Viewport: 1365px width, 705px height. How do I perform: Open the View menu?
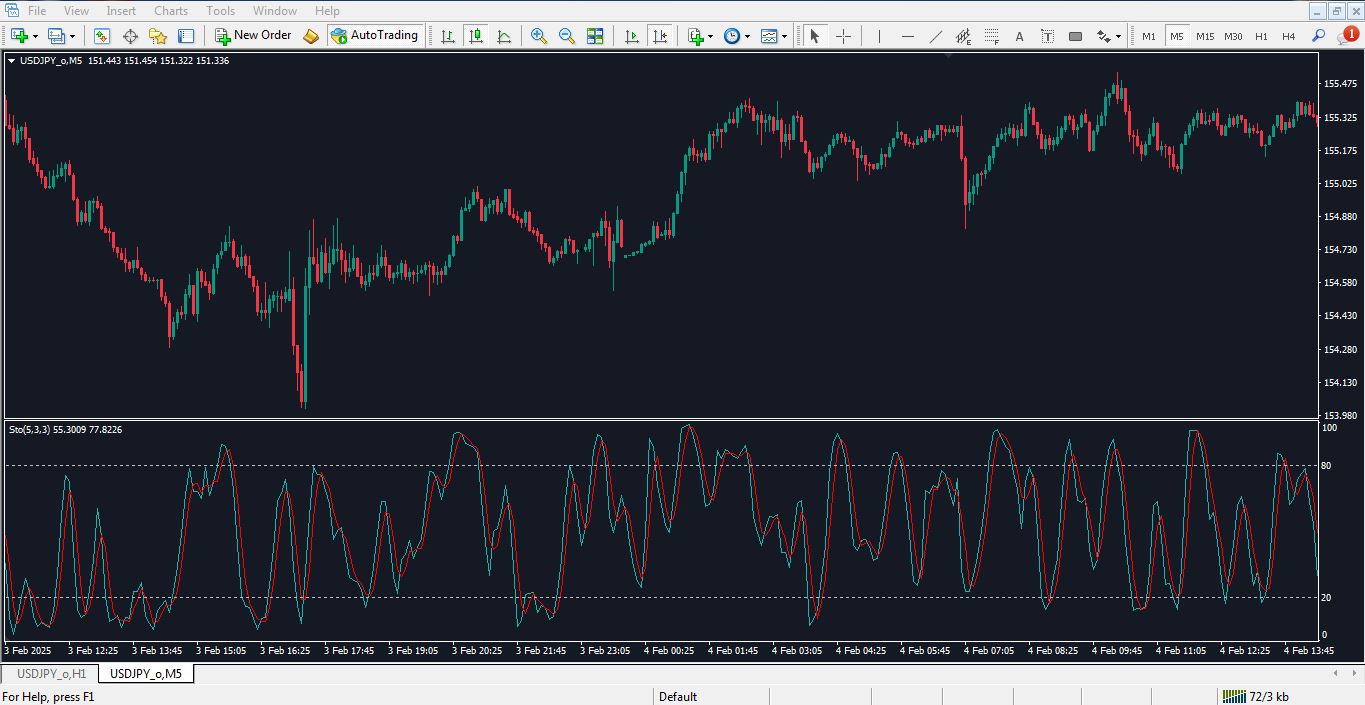(76, 11)
